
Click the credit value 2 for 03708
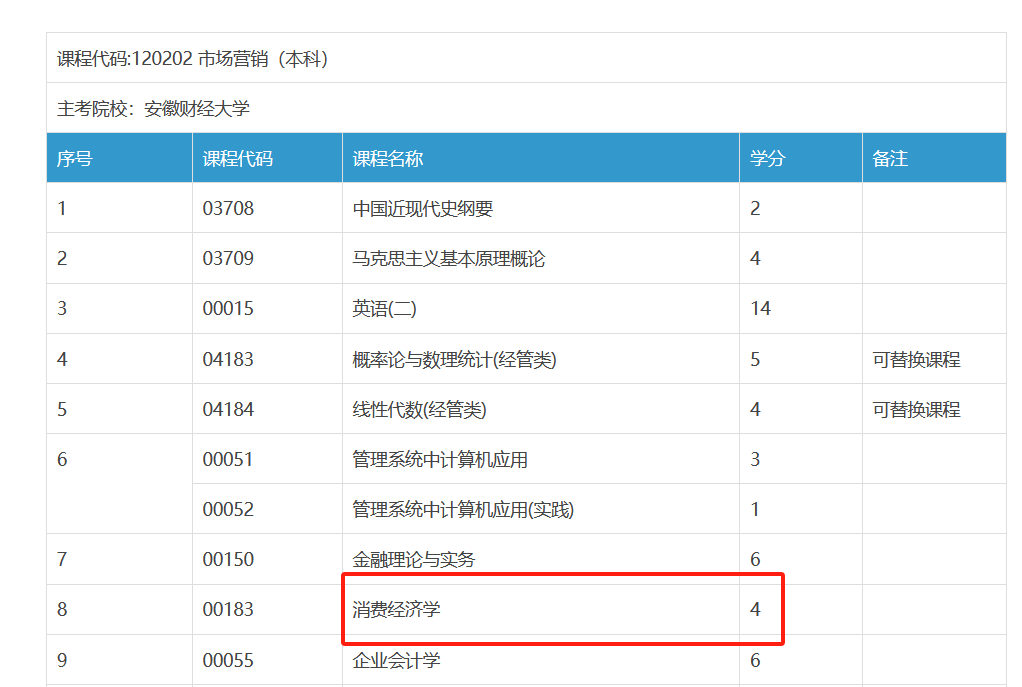click(755, 209)
